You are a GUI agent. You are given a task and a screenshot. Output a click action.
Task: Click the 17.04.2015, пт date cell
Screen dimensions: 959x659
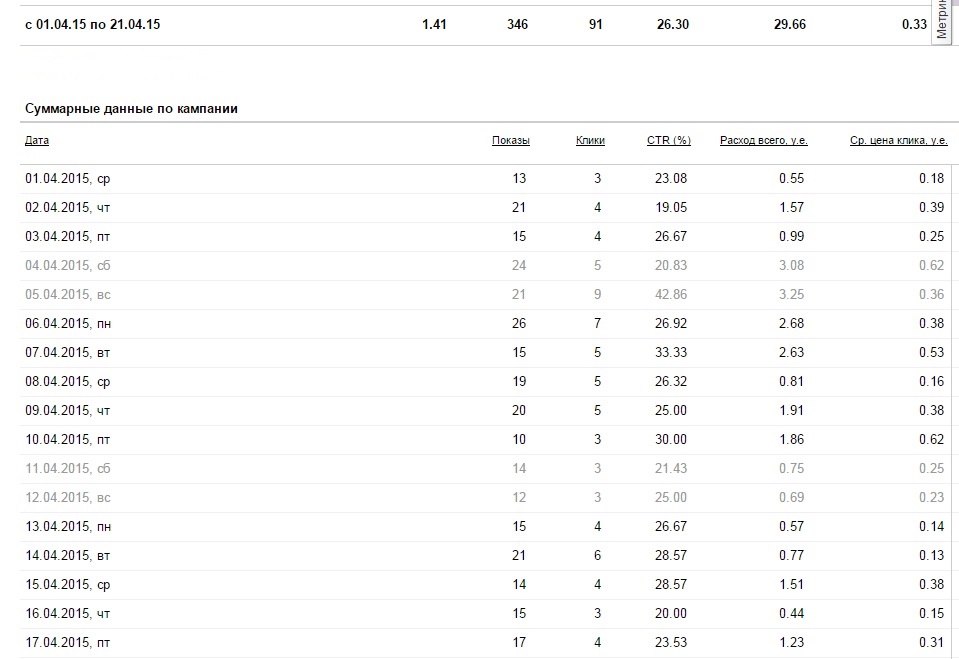pos(67,642)
